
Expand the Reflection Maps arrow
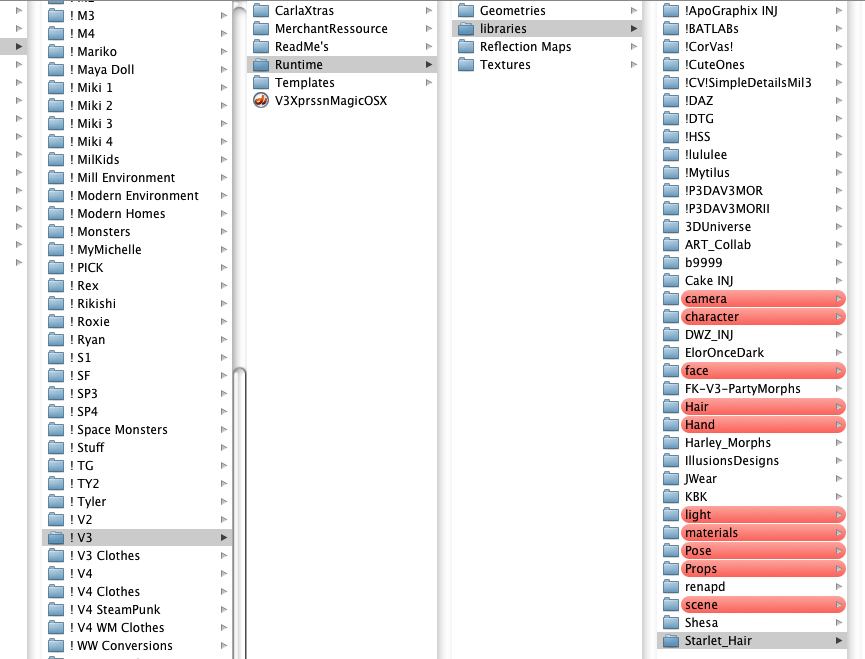634,47
